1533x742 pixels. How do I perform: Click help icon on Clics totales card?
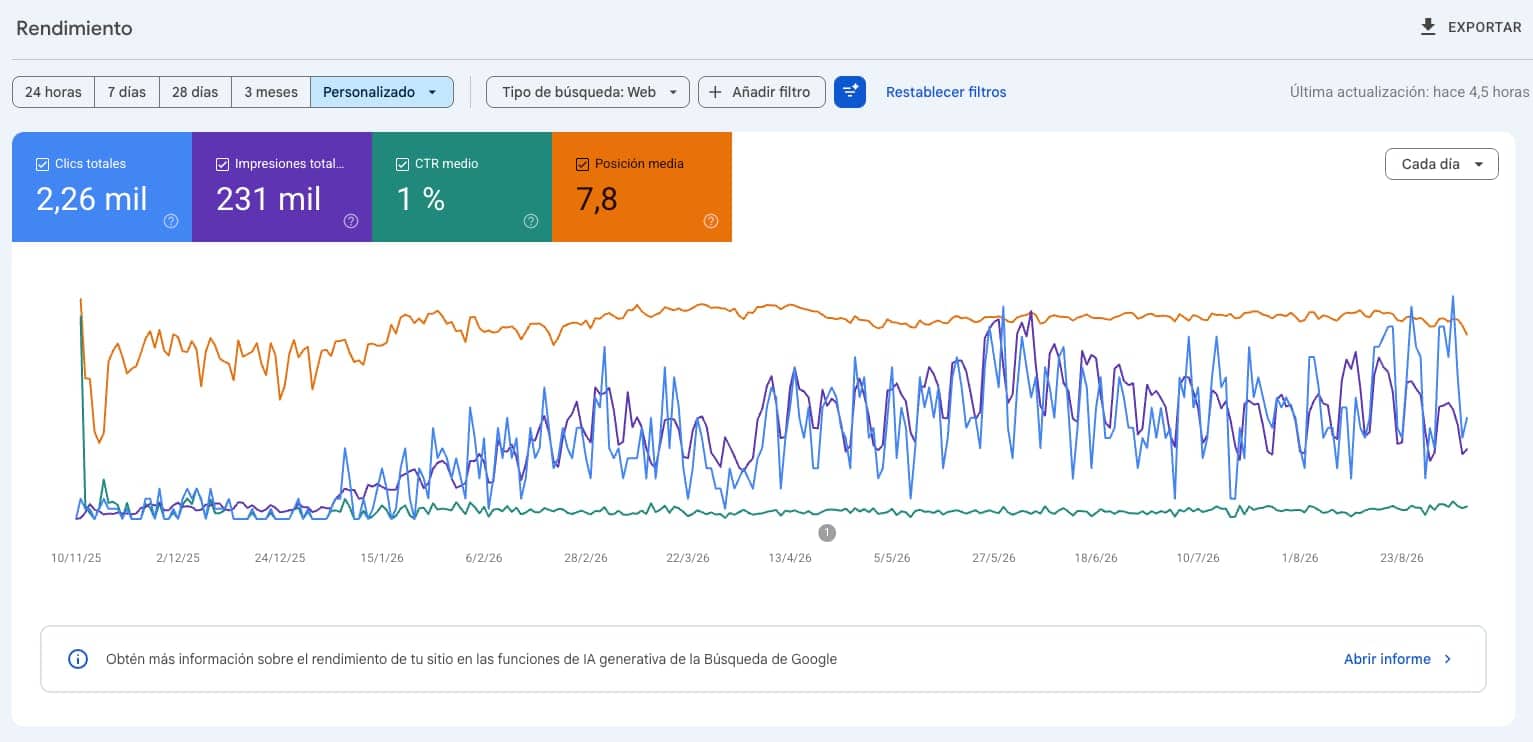[171, 221]
